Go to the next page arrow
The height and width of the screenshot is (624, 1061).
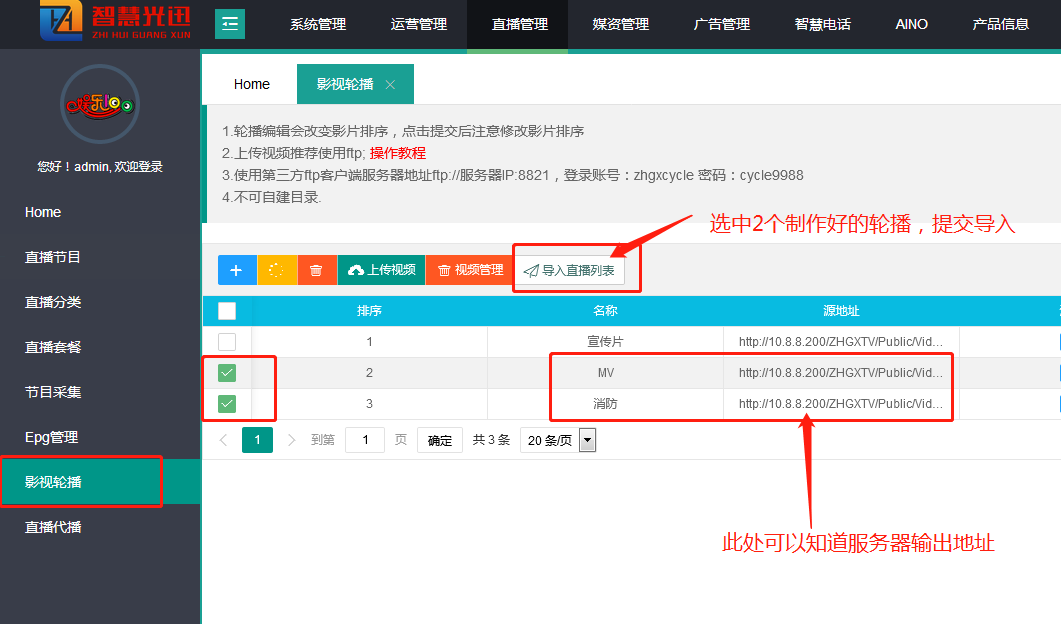pos(291,440)
